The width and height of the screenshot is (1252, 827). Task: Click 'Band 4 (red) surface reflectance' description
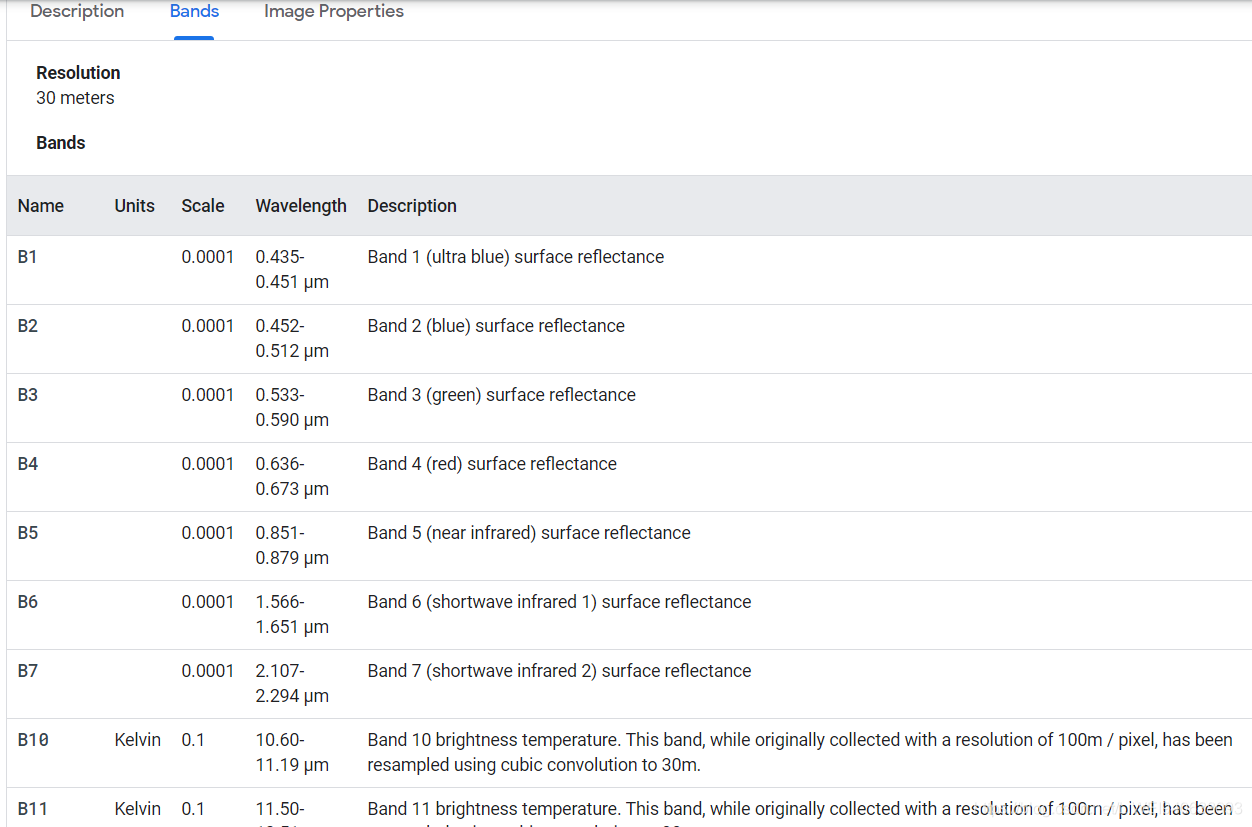click(492, 464)
